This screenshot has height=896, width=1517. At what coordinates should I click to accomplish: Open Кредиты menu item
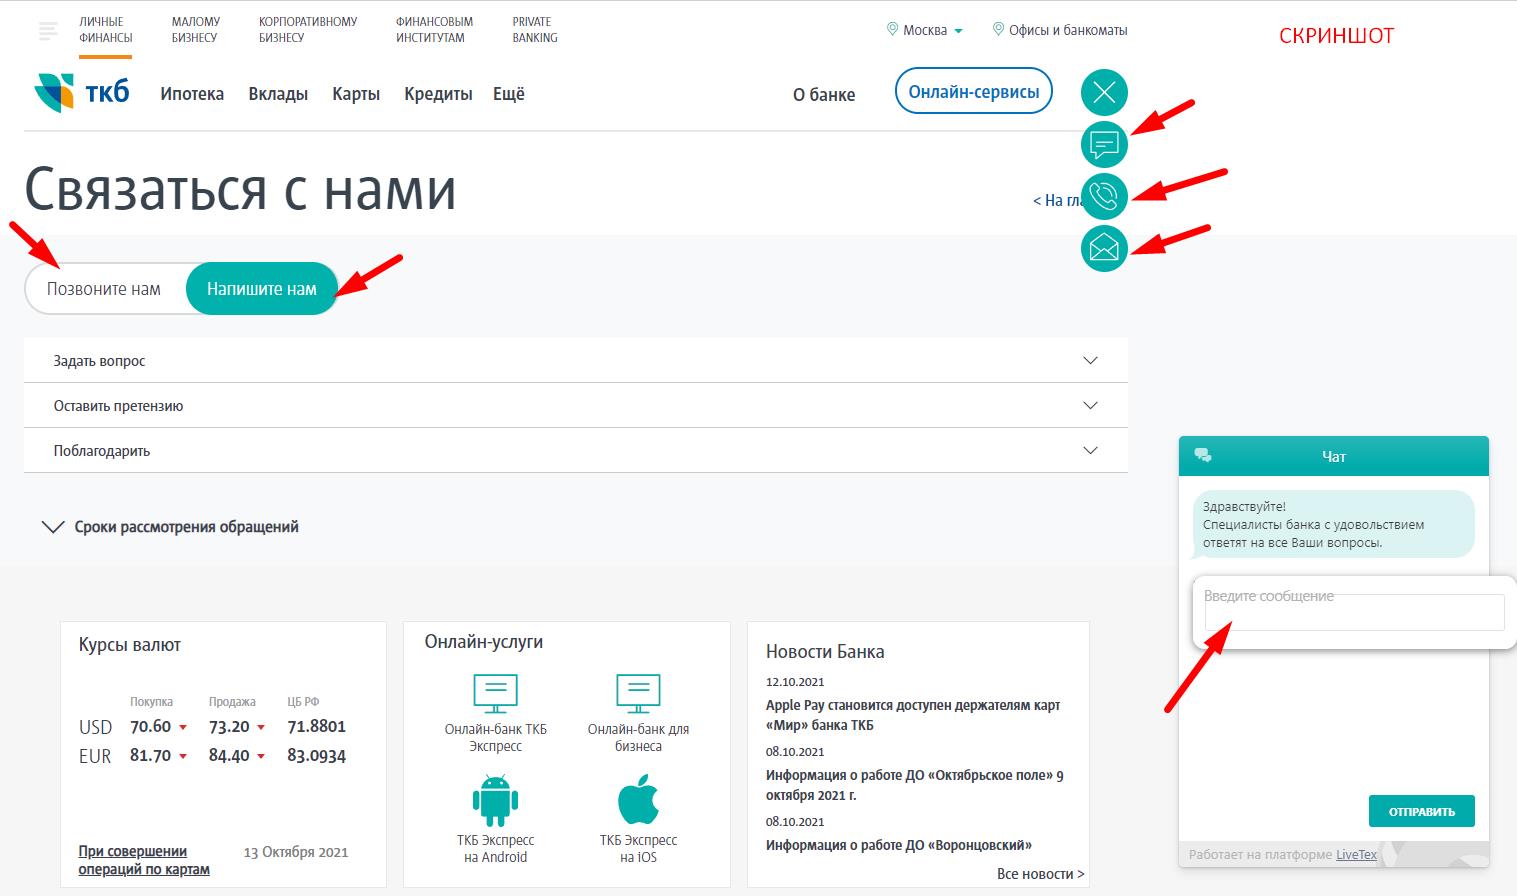coord(438,94)
